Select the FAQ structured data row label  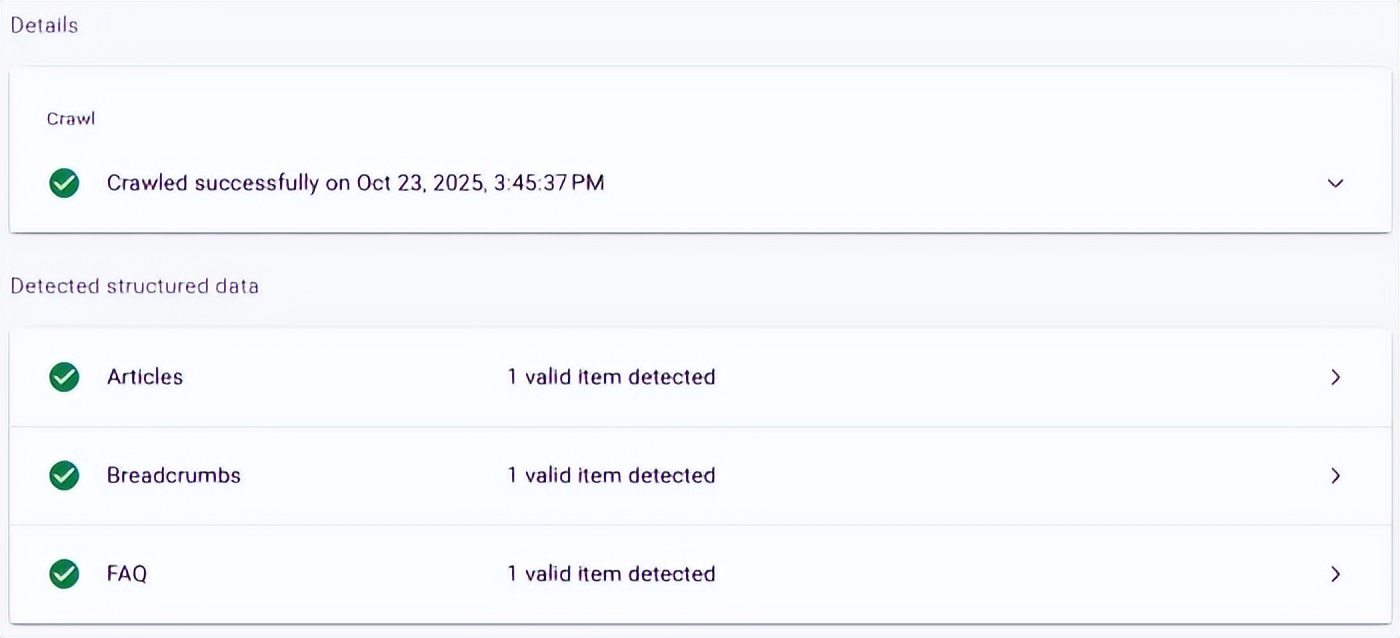pyautogui.click(x=127, y=574)
